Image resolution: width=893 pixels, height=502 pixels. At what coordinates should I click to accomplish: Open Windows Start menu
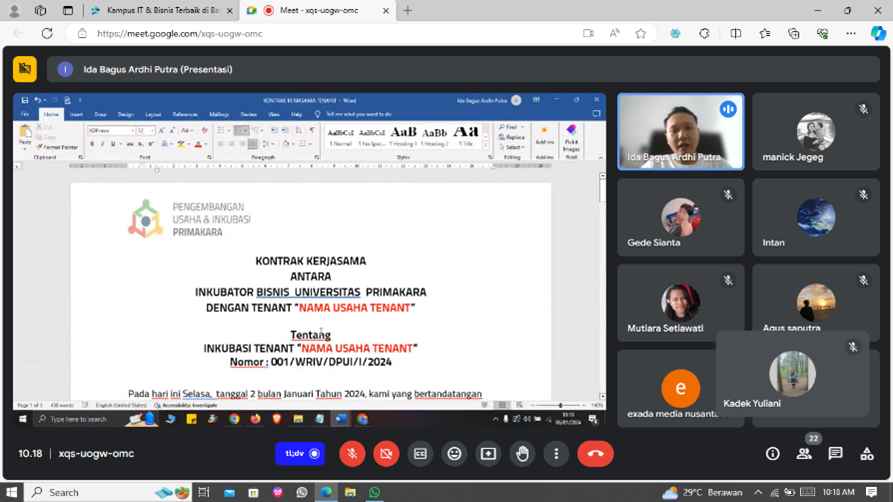(11, 492)
